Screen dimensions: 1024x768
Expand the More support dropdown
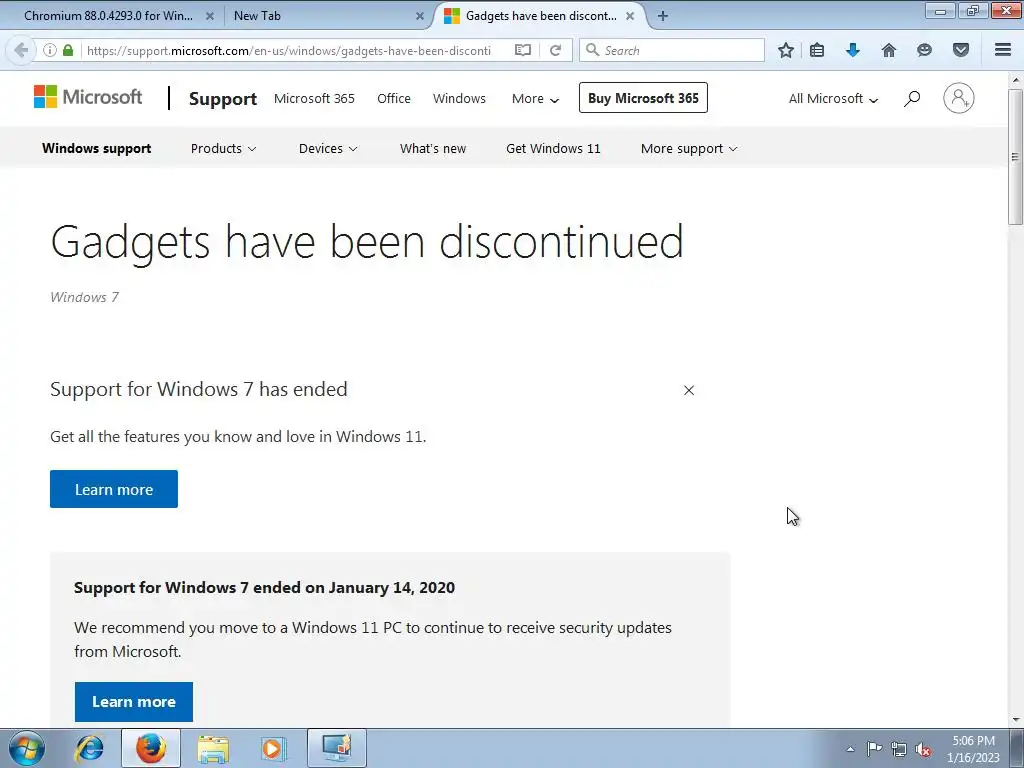689,149
